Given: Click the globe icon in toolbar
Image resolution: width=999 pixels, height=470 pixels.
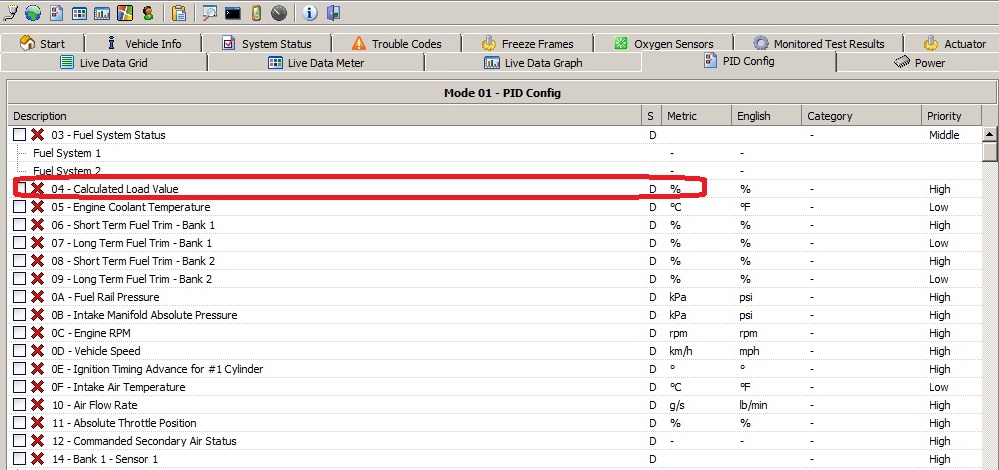Looking at the screenshot, I should pos(33,13).
